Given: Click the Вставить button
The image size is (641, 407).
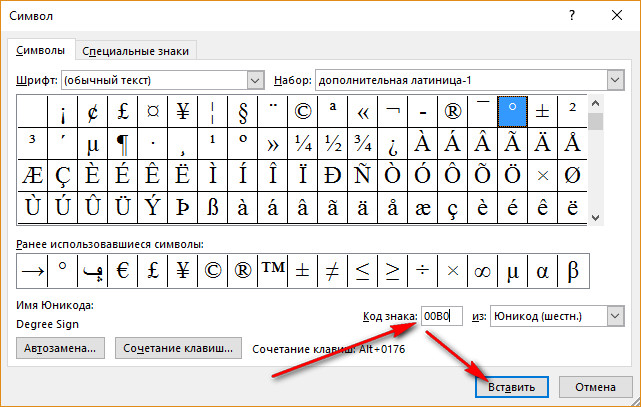Looking at the screenshot, I should (x=510, y=386).
